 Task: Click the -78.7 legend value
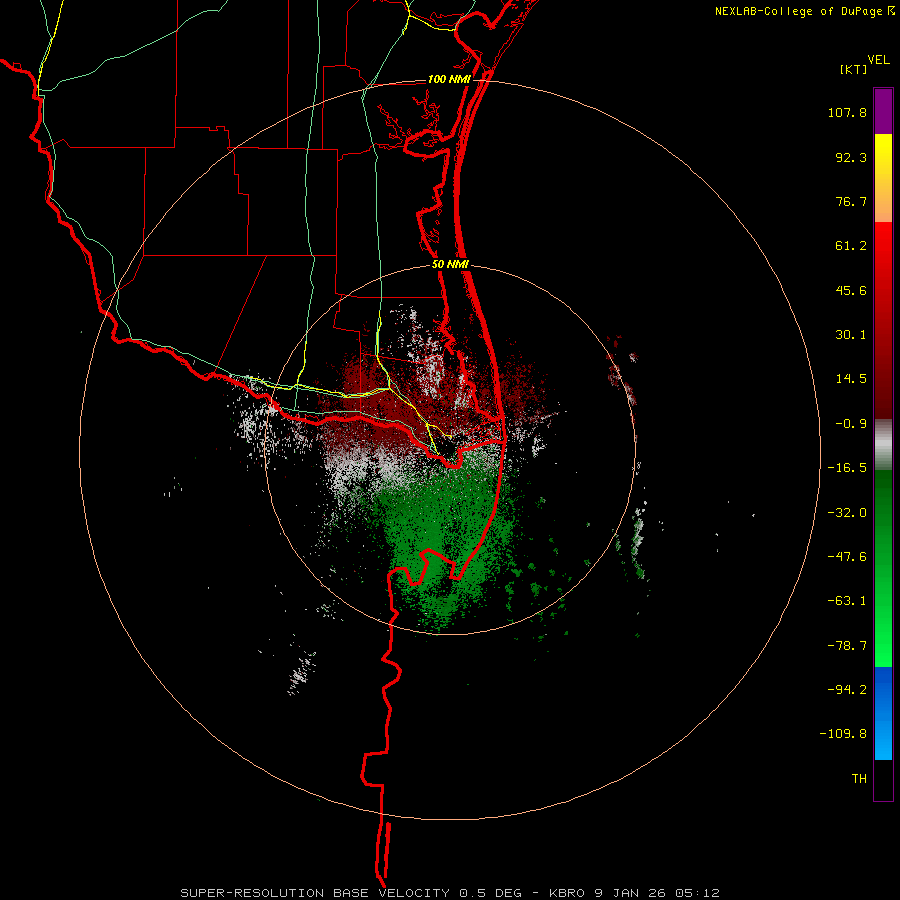847,646
